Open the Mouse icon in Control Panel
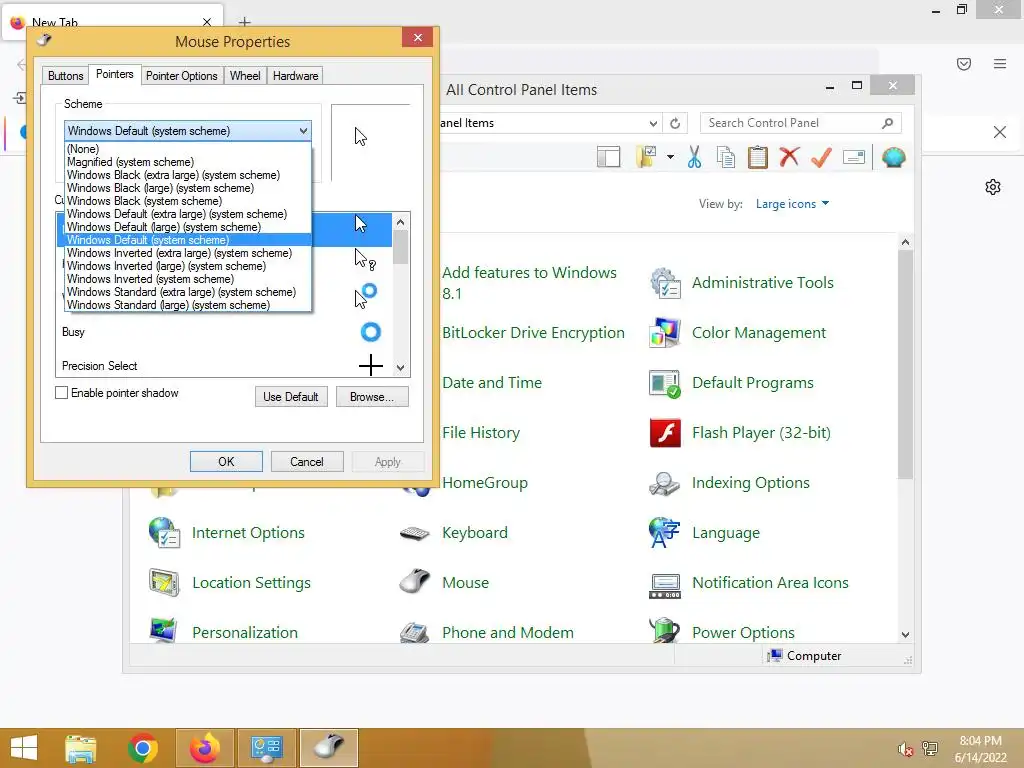The image size is (1024, 768). pyautogui.click(x=415, y=581)
